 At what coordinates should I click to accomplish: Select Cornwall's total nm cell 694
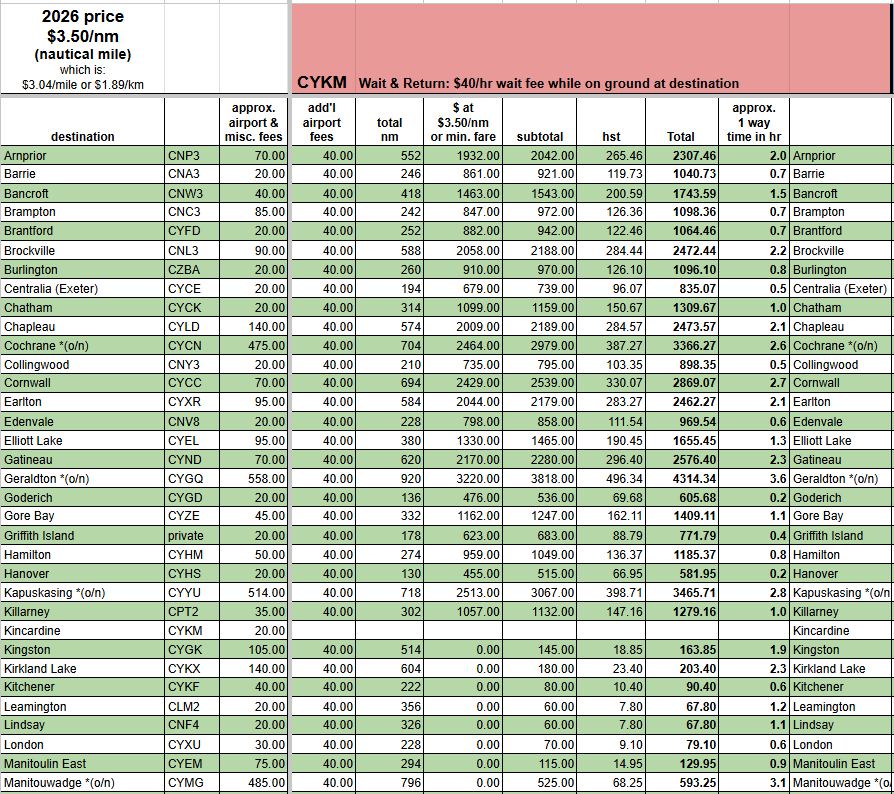point(389,383)
